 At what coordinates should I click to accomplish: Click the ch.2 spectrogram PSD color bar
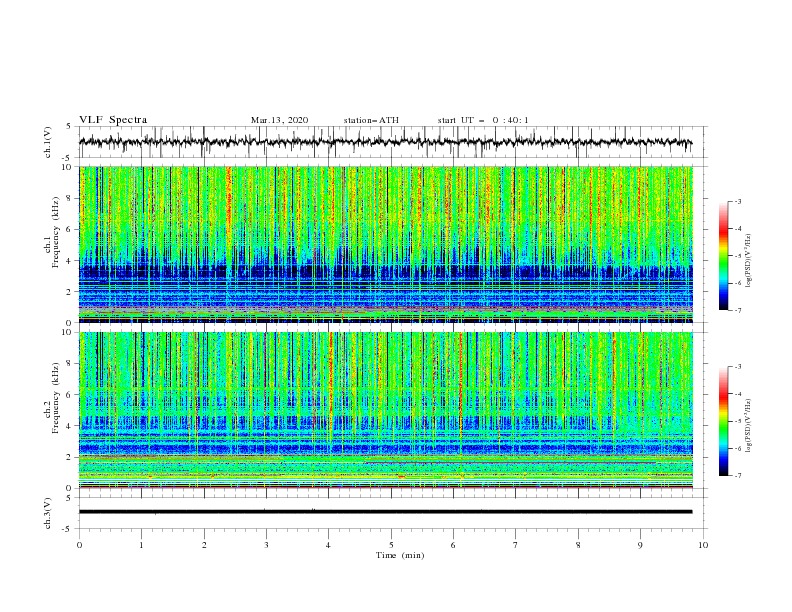coord(724,421)
